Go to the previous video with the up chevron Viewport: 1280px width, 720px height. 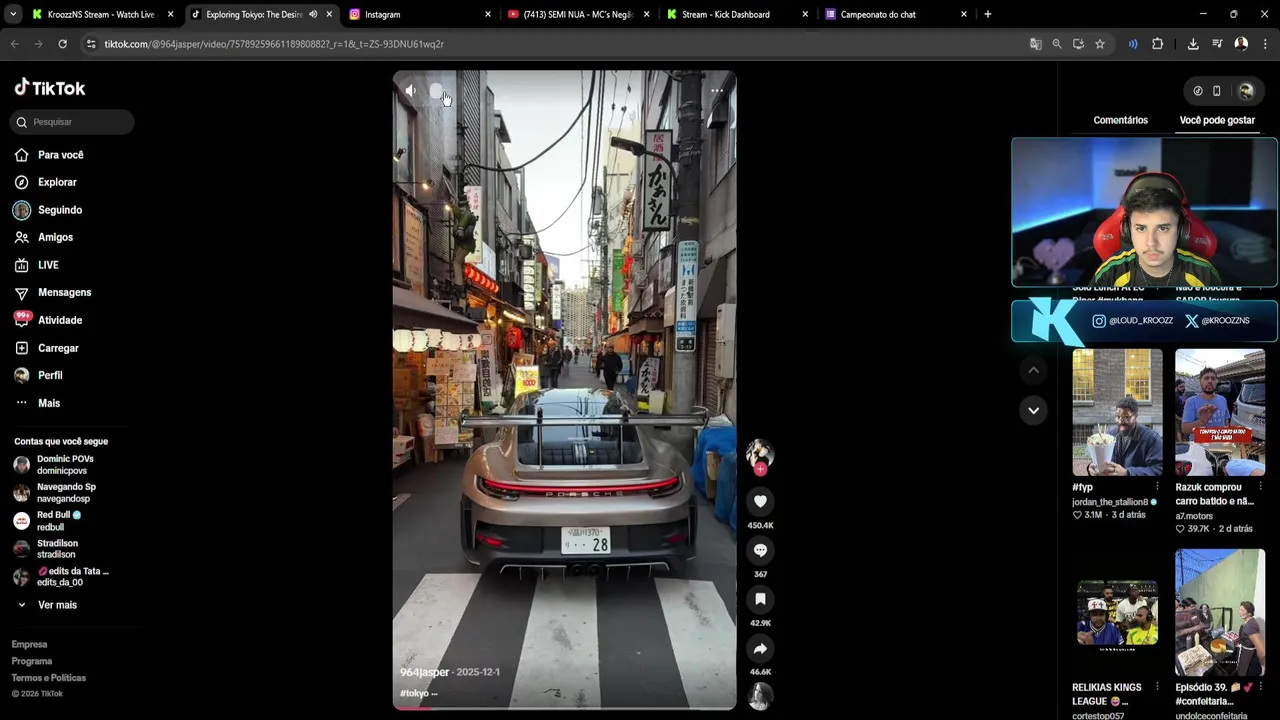pos(1033,370)
